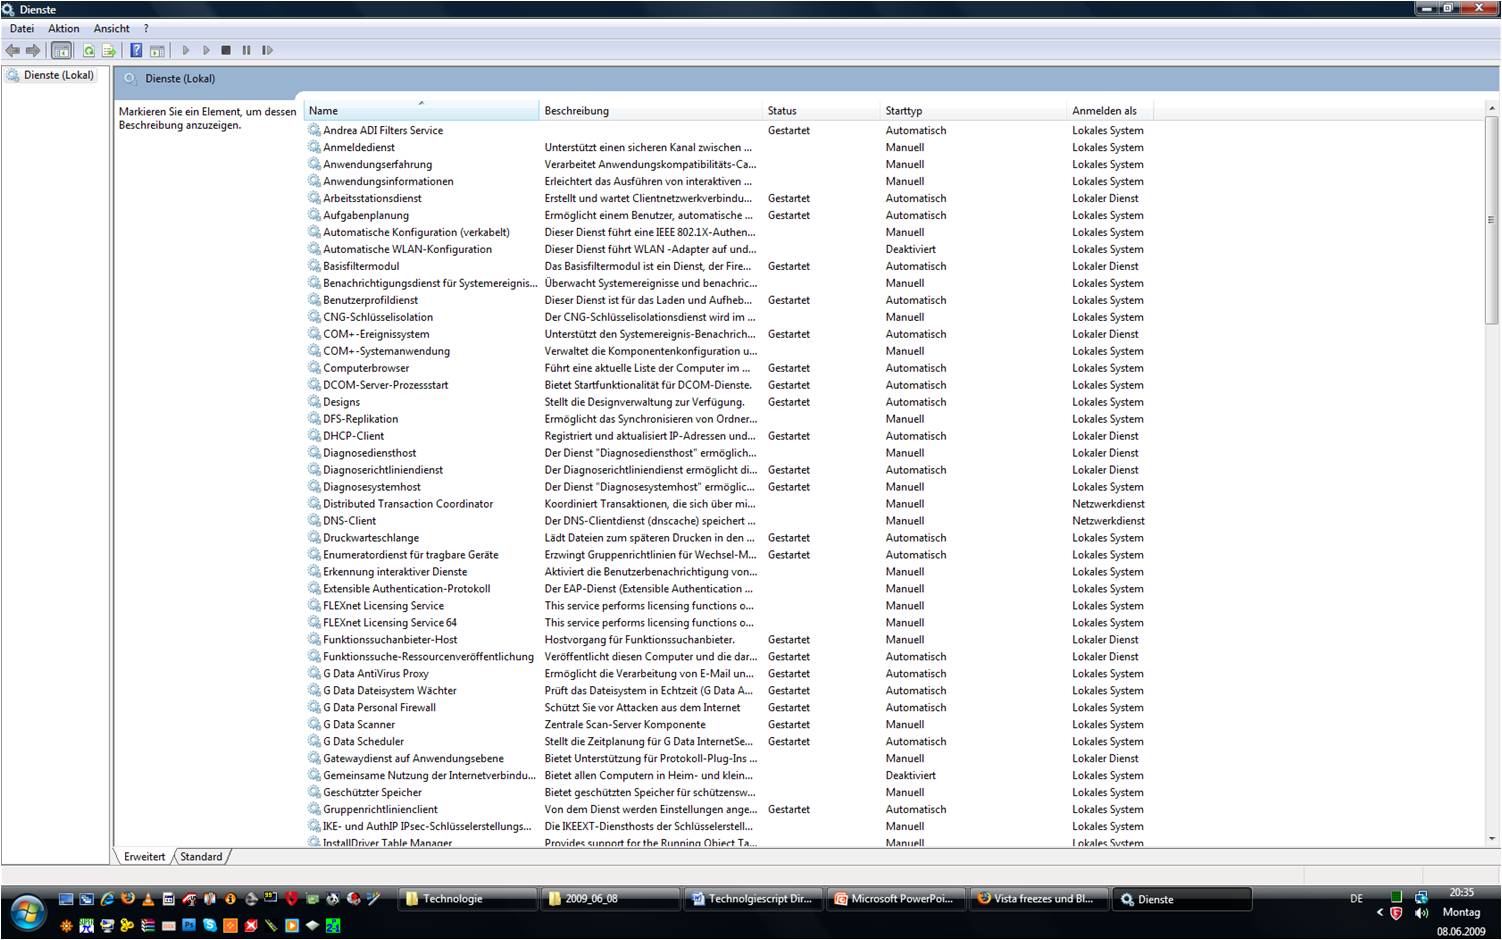The width and height of the screenshot is (1502, 940).
Task: Select the DHCP-Client service
Action: click(353, 436)
